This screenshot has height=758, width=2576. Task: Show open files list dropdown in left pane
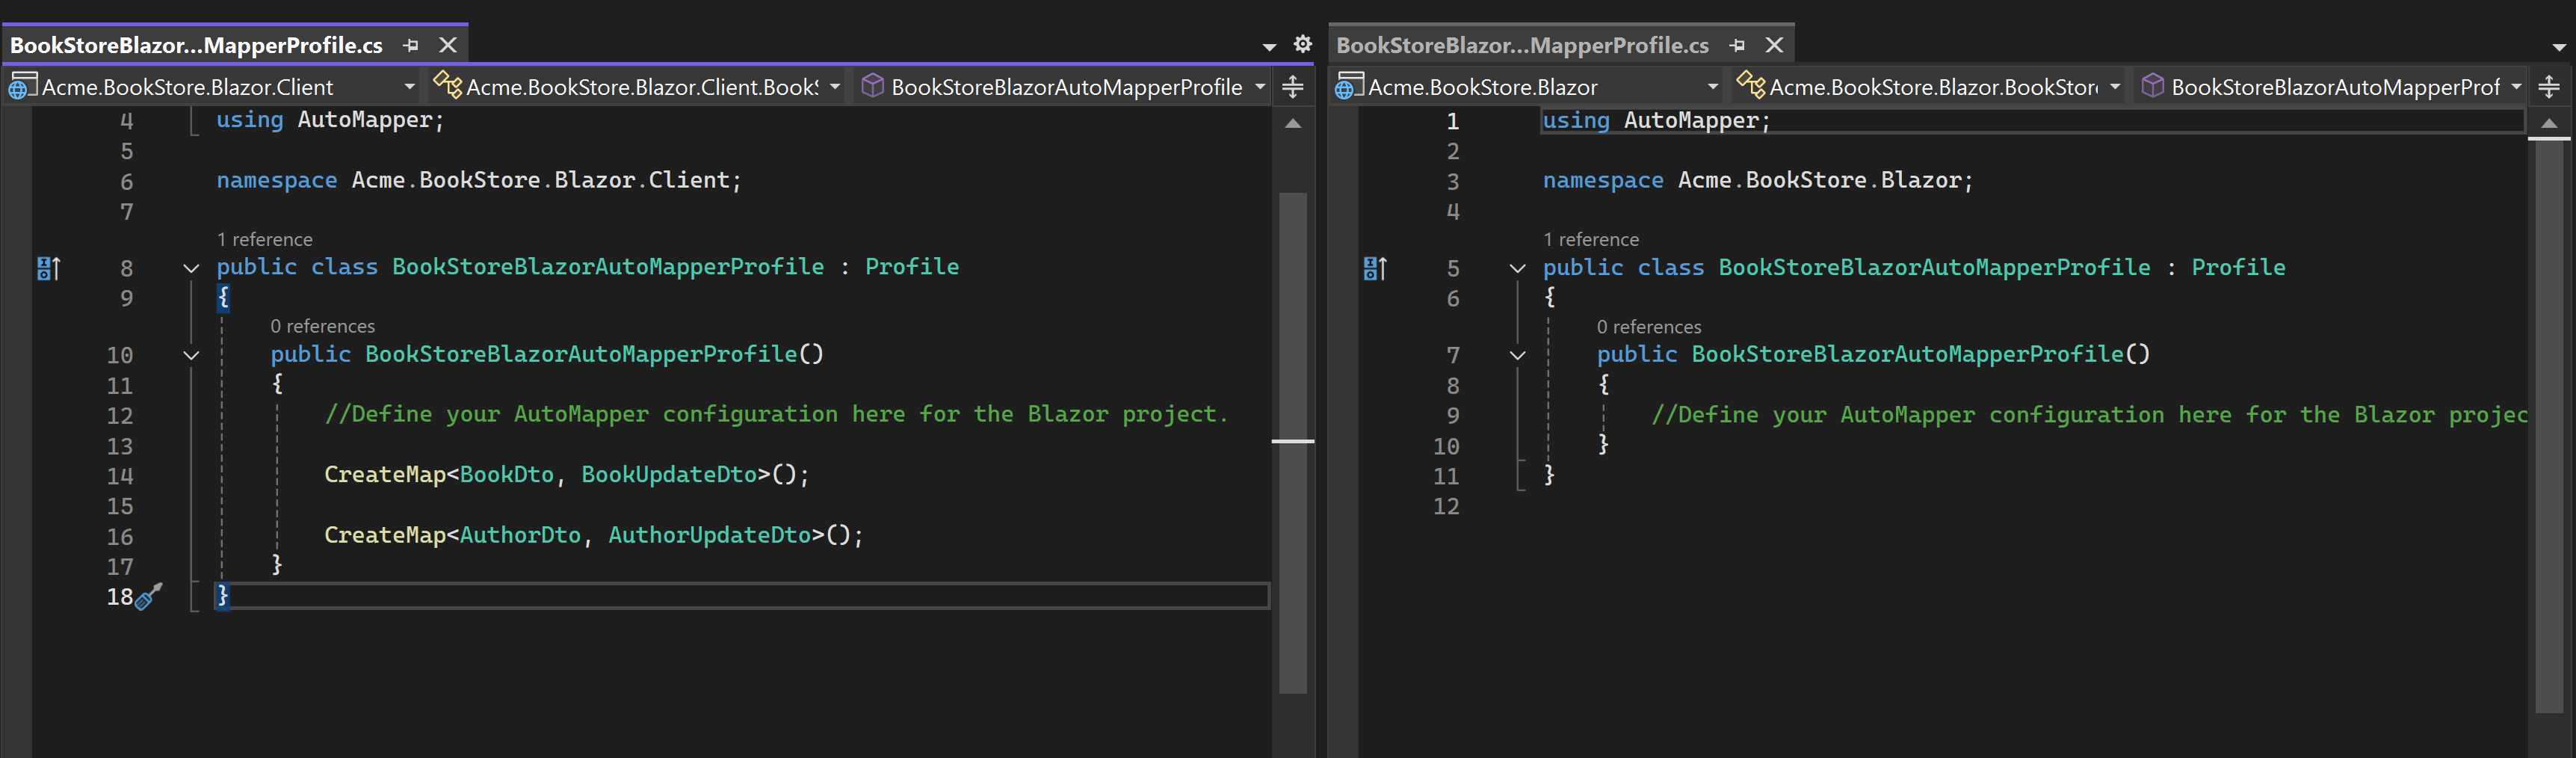click(1269, 46)
